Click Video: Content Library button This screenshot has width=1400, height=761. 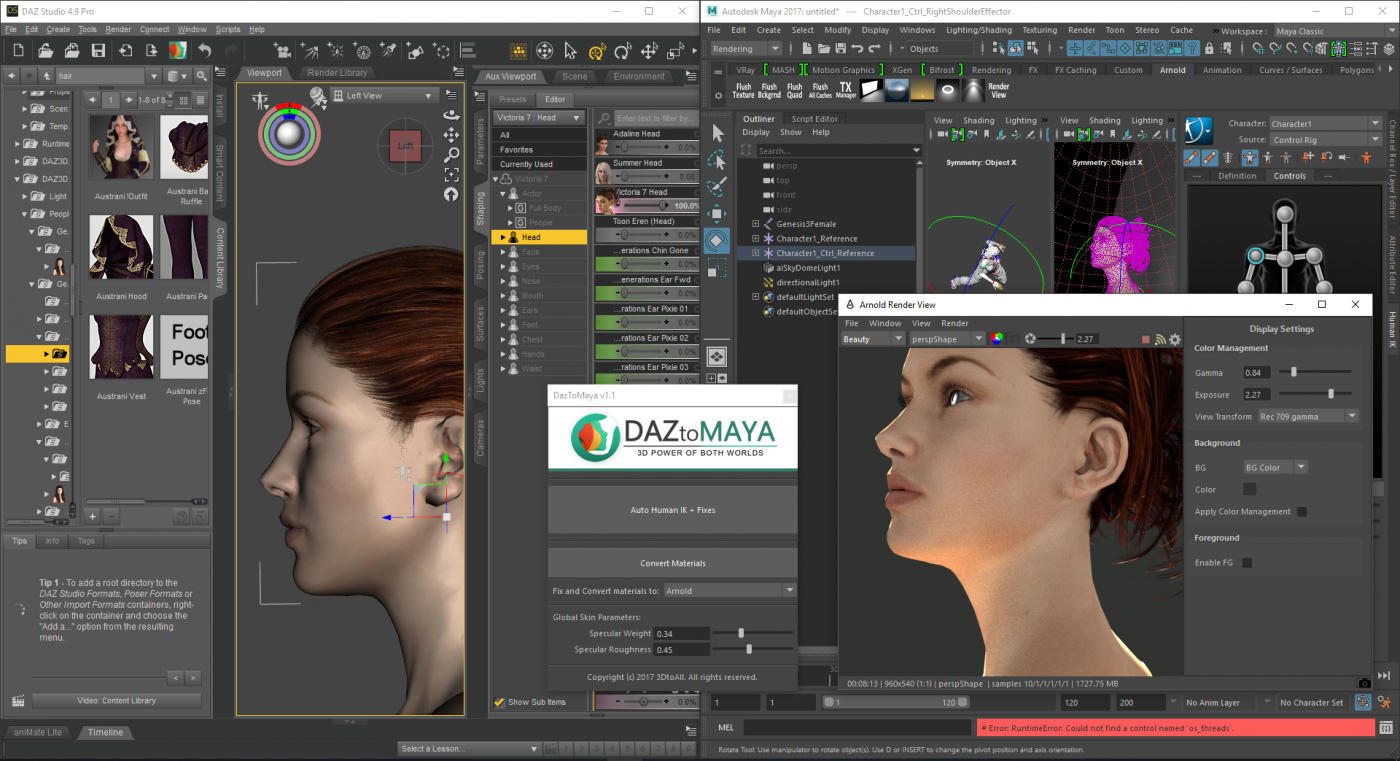[x=116, y=701]
